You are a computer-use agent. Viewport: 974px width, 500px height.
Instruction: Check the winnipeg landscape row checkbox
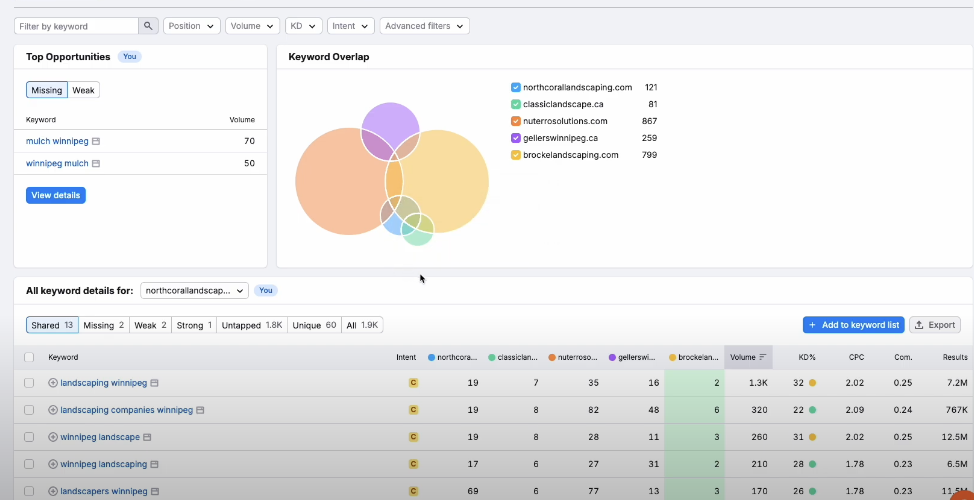[x=29, y=437]
